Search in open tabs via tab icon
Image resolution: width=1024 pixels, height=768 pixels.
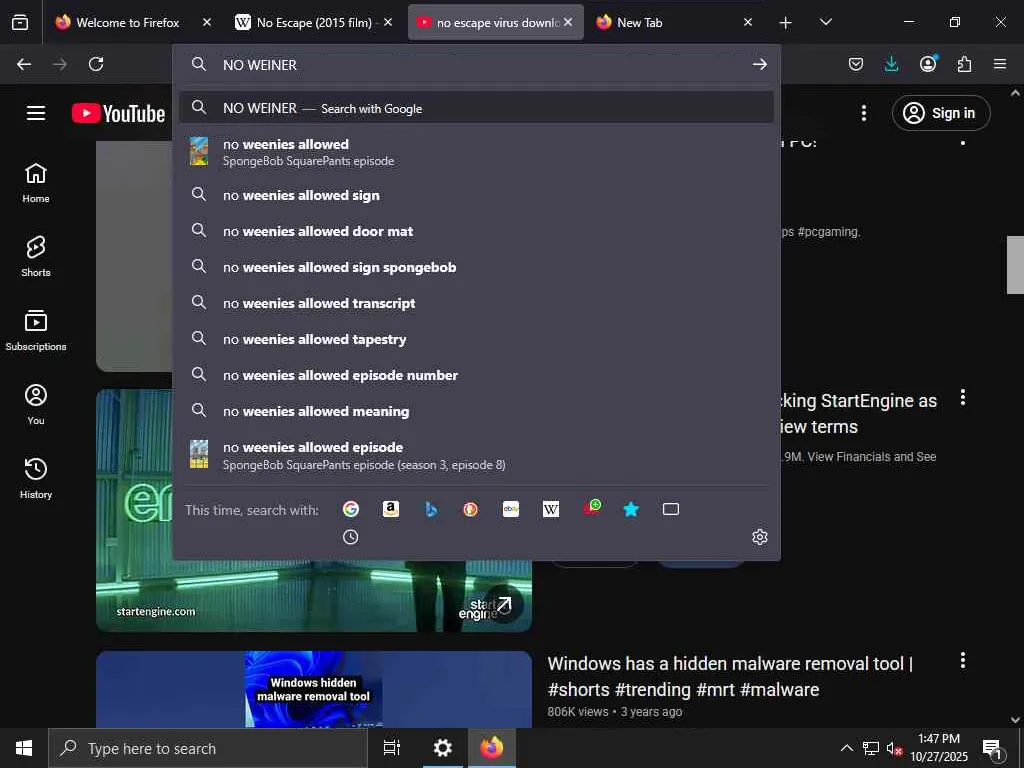671,509
